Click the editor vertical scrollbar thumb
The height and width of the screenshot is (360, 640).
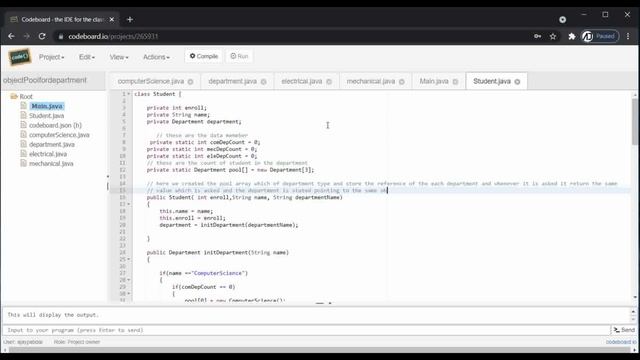(635, 121)
